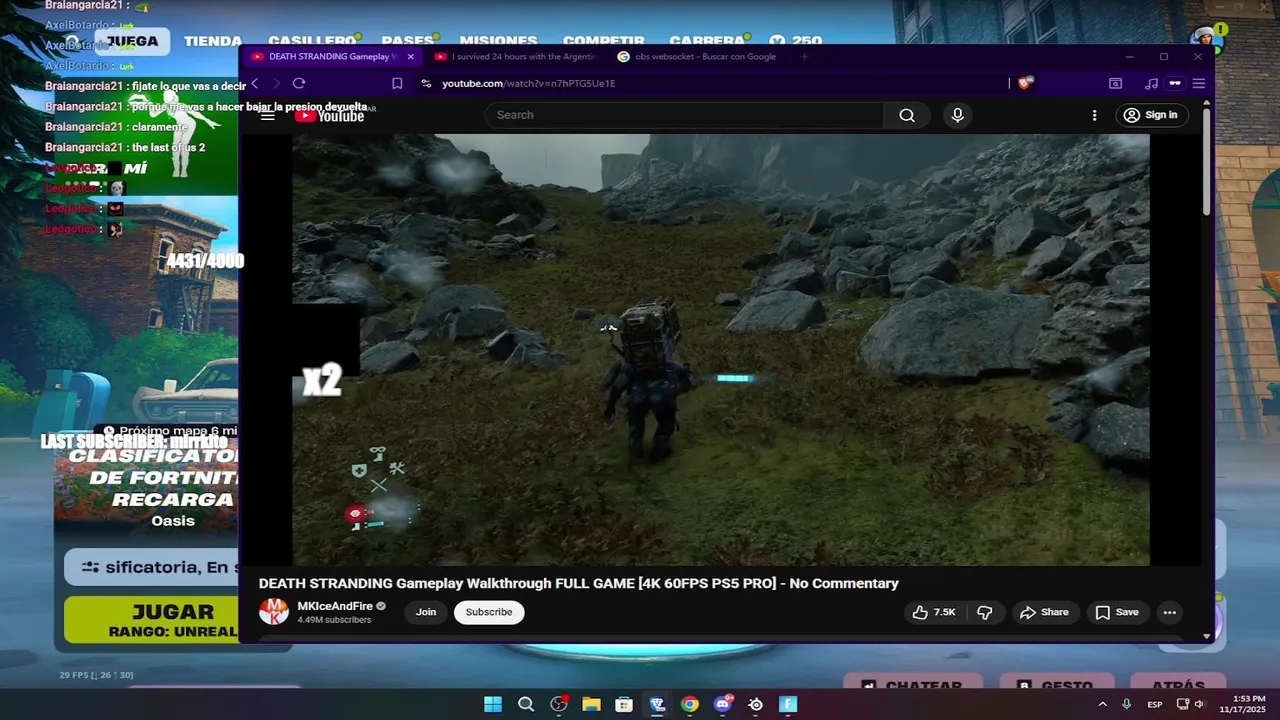This screenshot has width=1280, height=720.
Task: Focus the YouTube Search field
Action: 685,115
